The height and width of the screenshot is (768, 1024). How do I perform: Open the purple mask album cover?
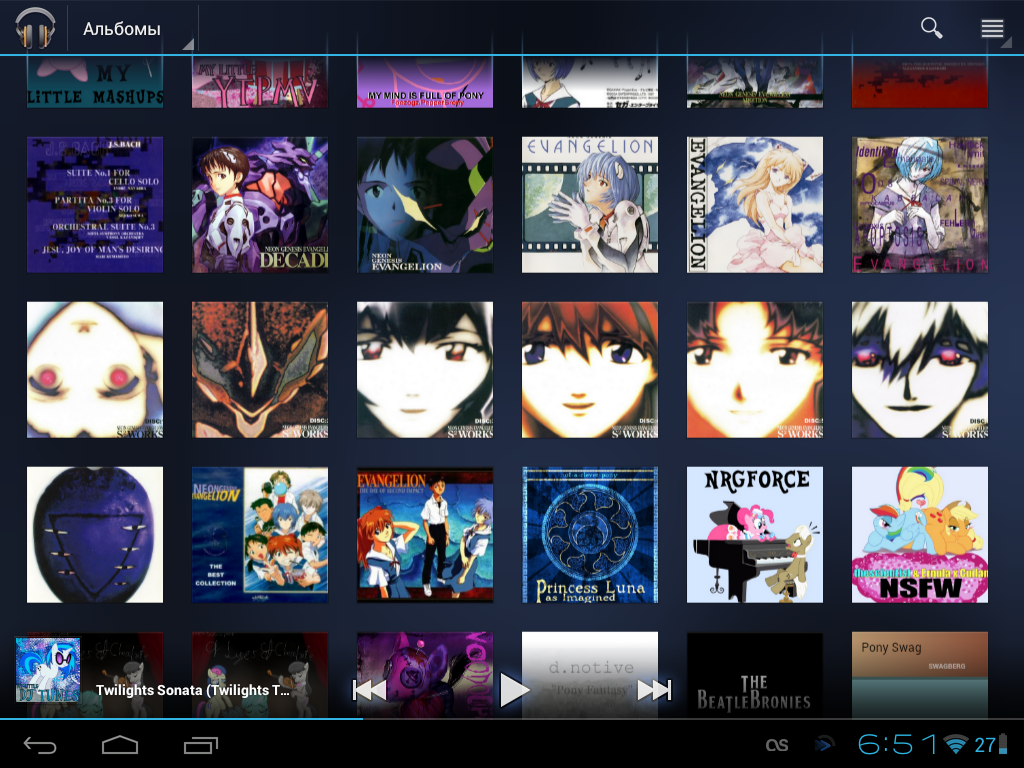pos(95,534)
